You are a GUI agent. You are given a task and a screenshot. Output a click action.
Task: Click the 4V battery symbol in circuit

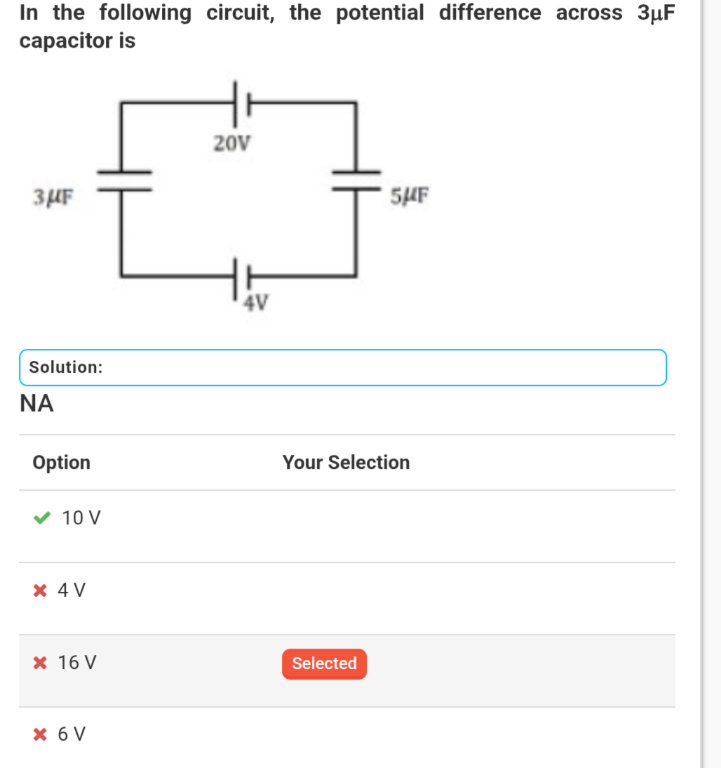(x=242, y=278)
